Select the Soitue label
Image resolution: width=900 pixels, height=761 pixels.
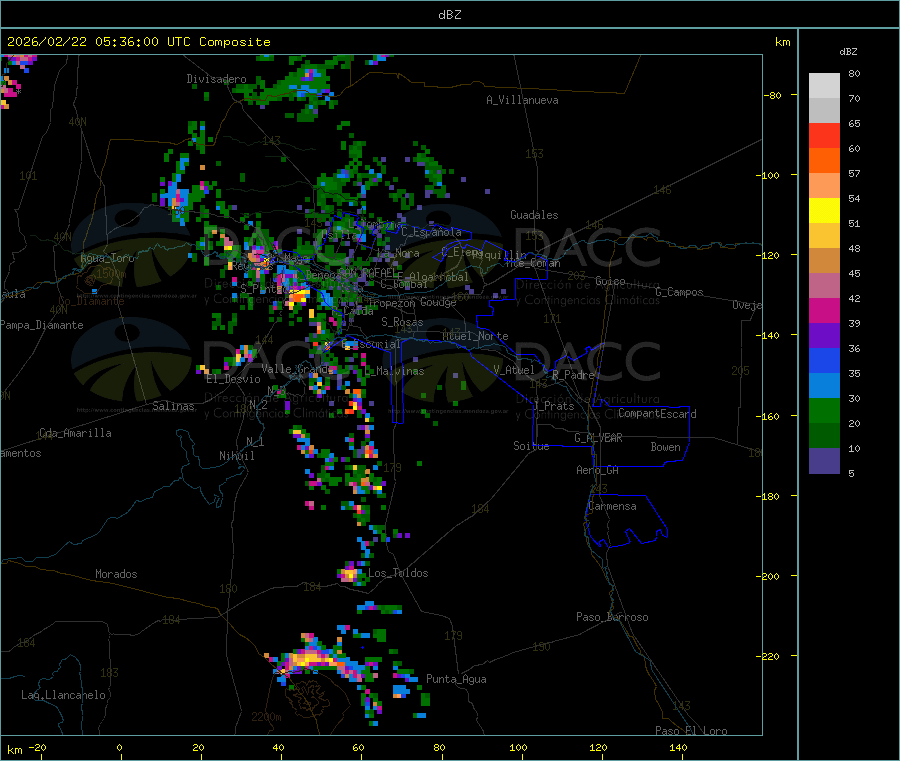[x=531, y=446]
